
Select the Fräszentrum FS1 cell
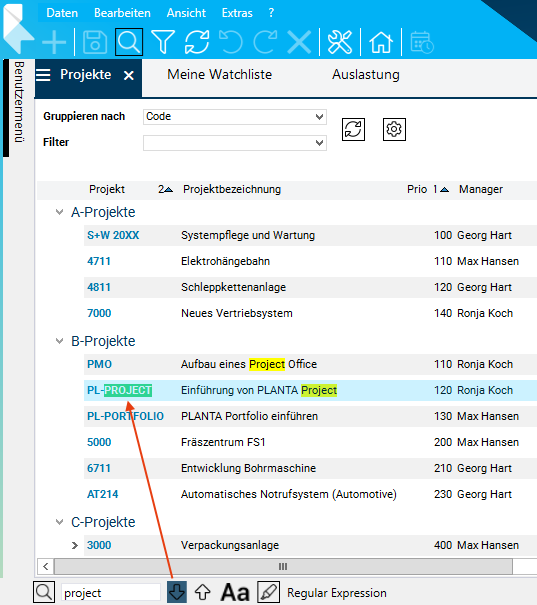pos(223,442)
